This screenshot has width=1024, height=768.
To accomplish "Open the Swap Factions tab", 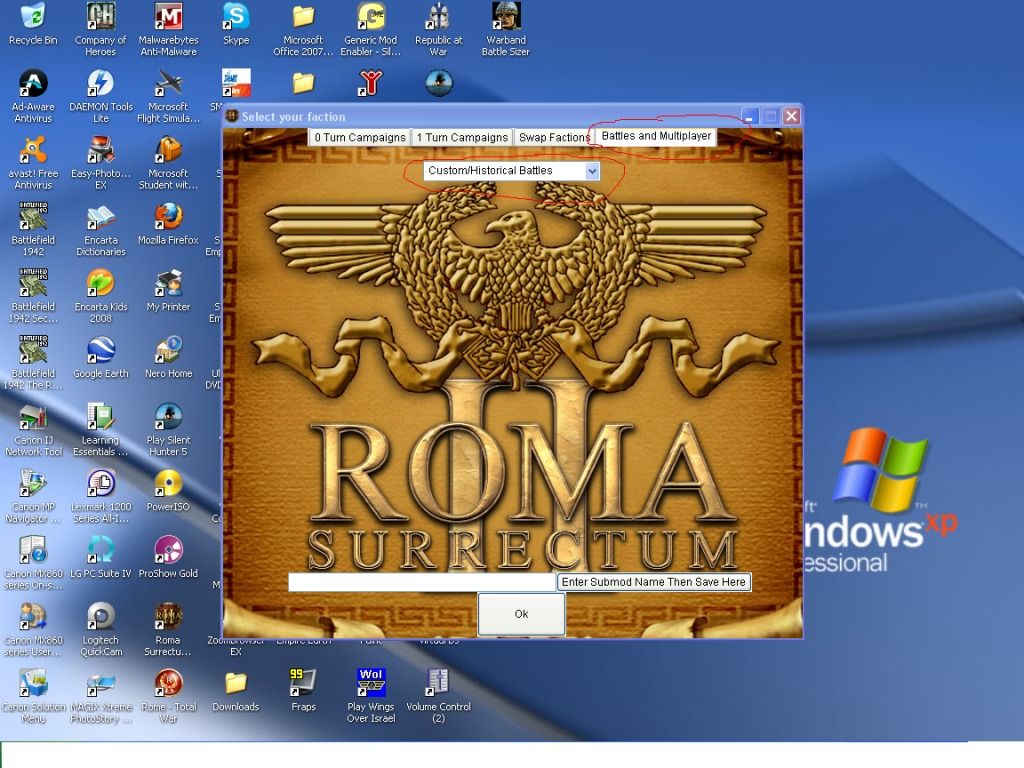I will pyautogui.click(x=553, y=138).
